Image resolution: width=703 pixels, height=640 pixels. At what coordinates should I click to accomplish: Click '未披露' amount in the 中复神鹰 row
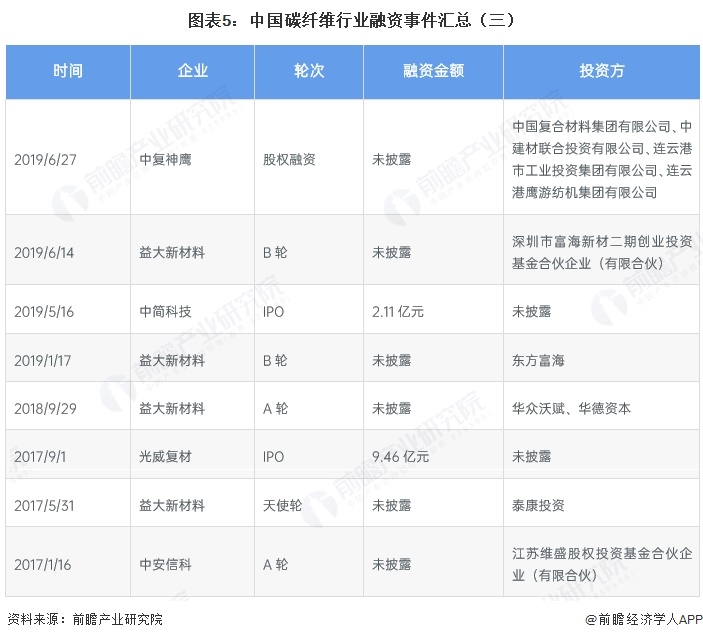click(391, 160)
